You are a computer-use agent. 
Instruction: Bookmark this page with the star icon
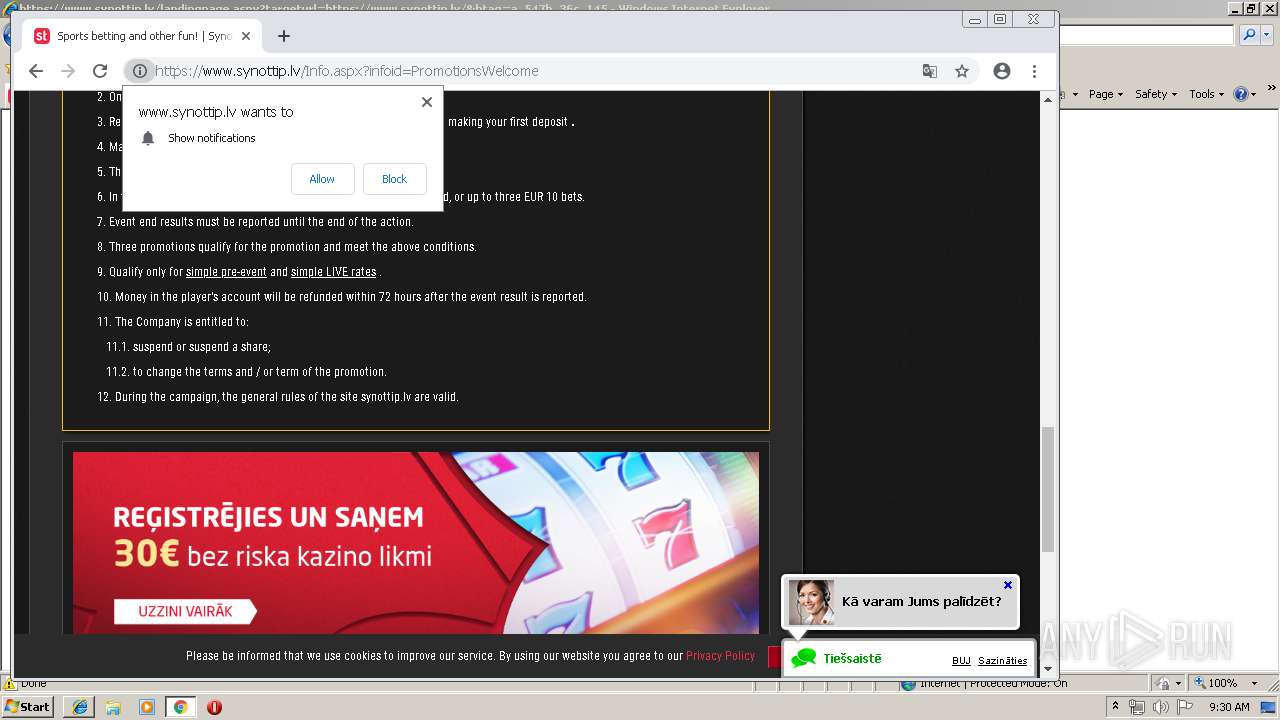[962, 71]
